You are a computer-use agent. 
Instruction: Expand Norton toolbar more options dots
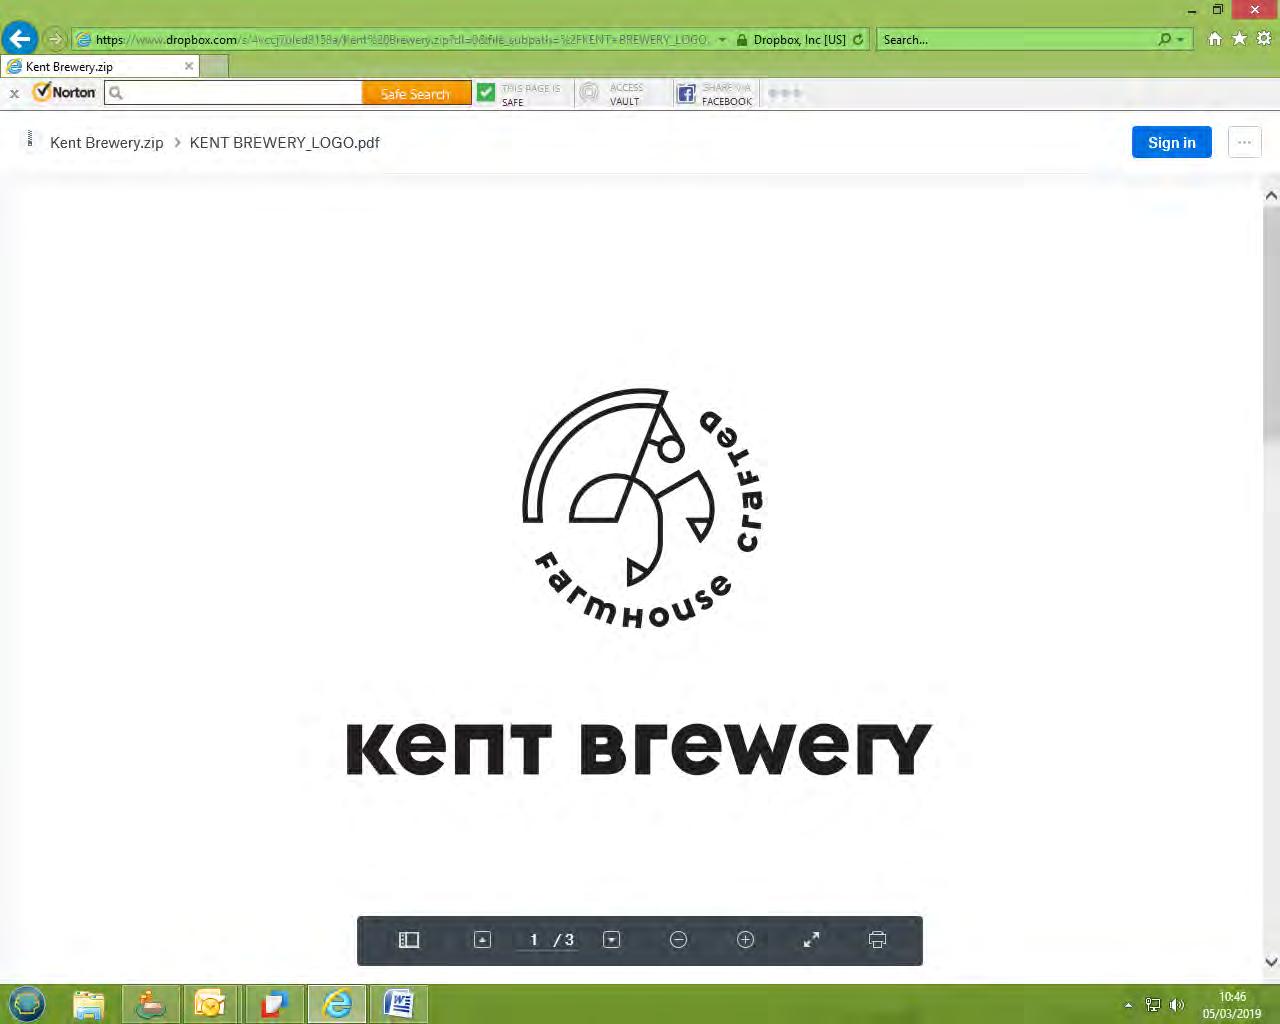coord(785,93)
